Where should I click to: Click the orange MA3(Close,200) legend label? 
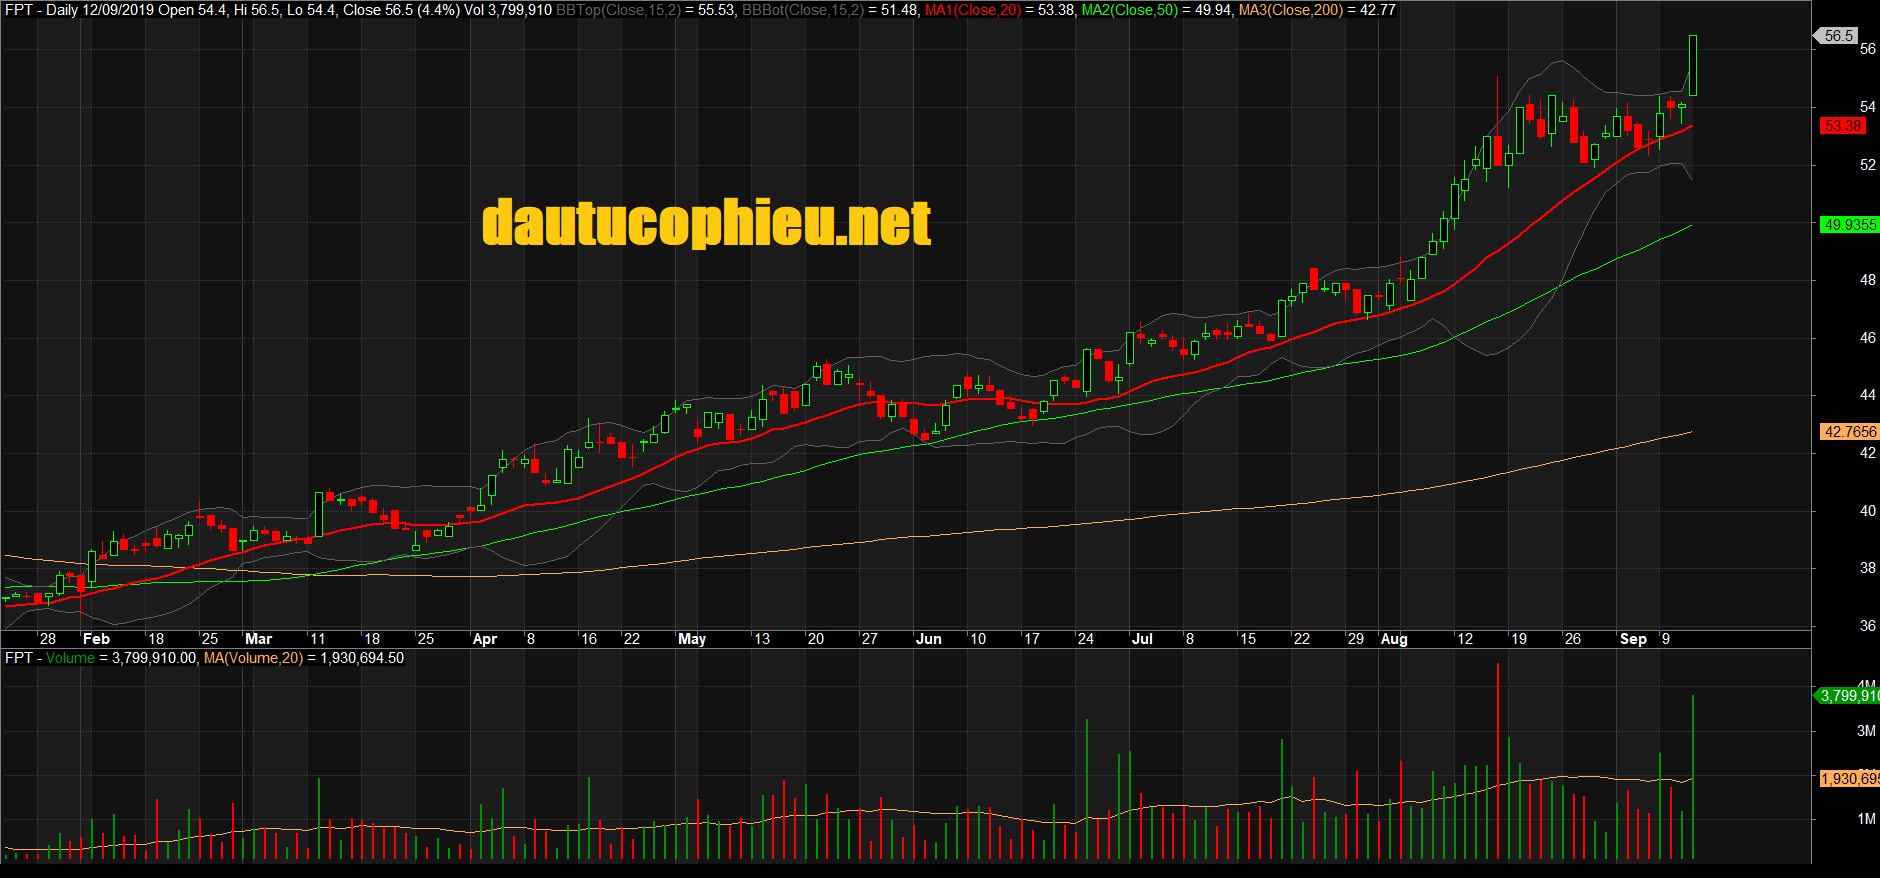(x=1291, y=10)
